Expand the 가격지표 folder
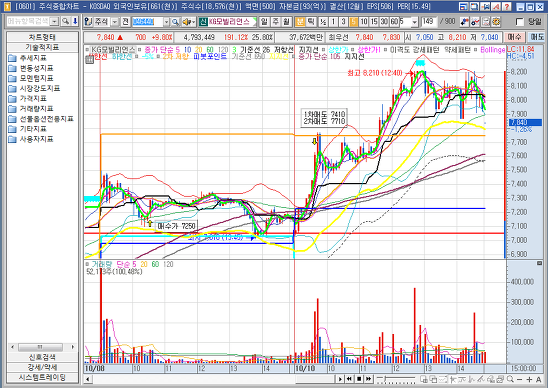The width and height of the screenshot is (548, 388). (x=28, y=99)
